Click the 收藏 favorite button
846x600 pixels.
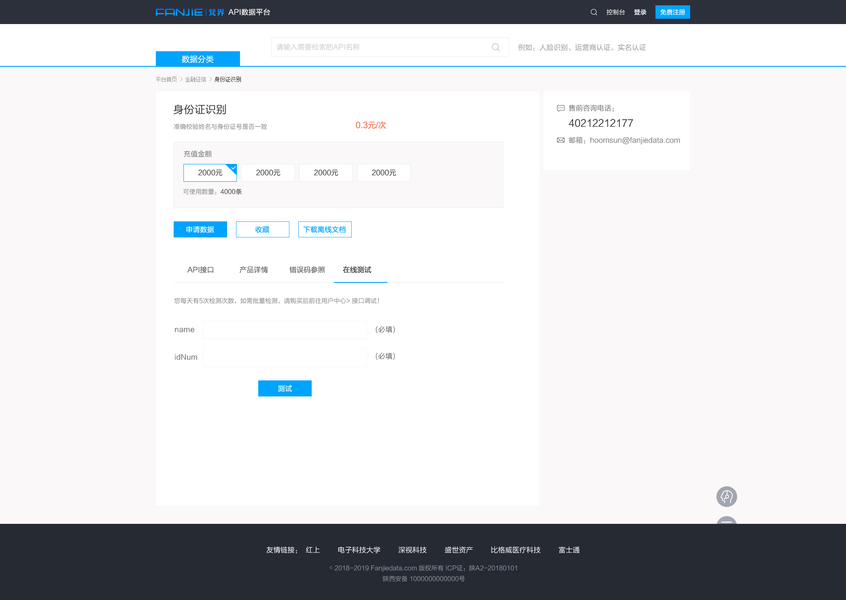262,229
